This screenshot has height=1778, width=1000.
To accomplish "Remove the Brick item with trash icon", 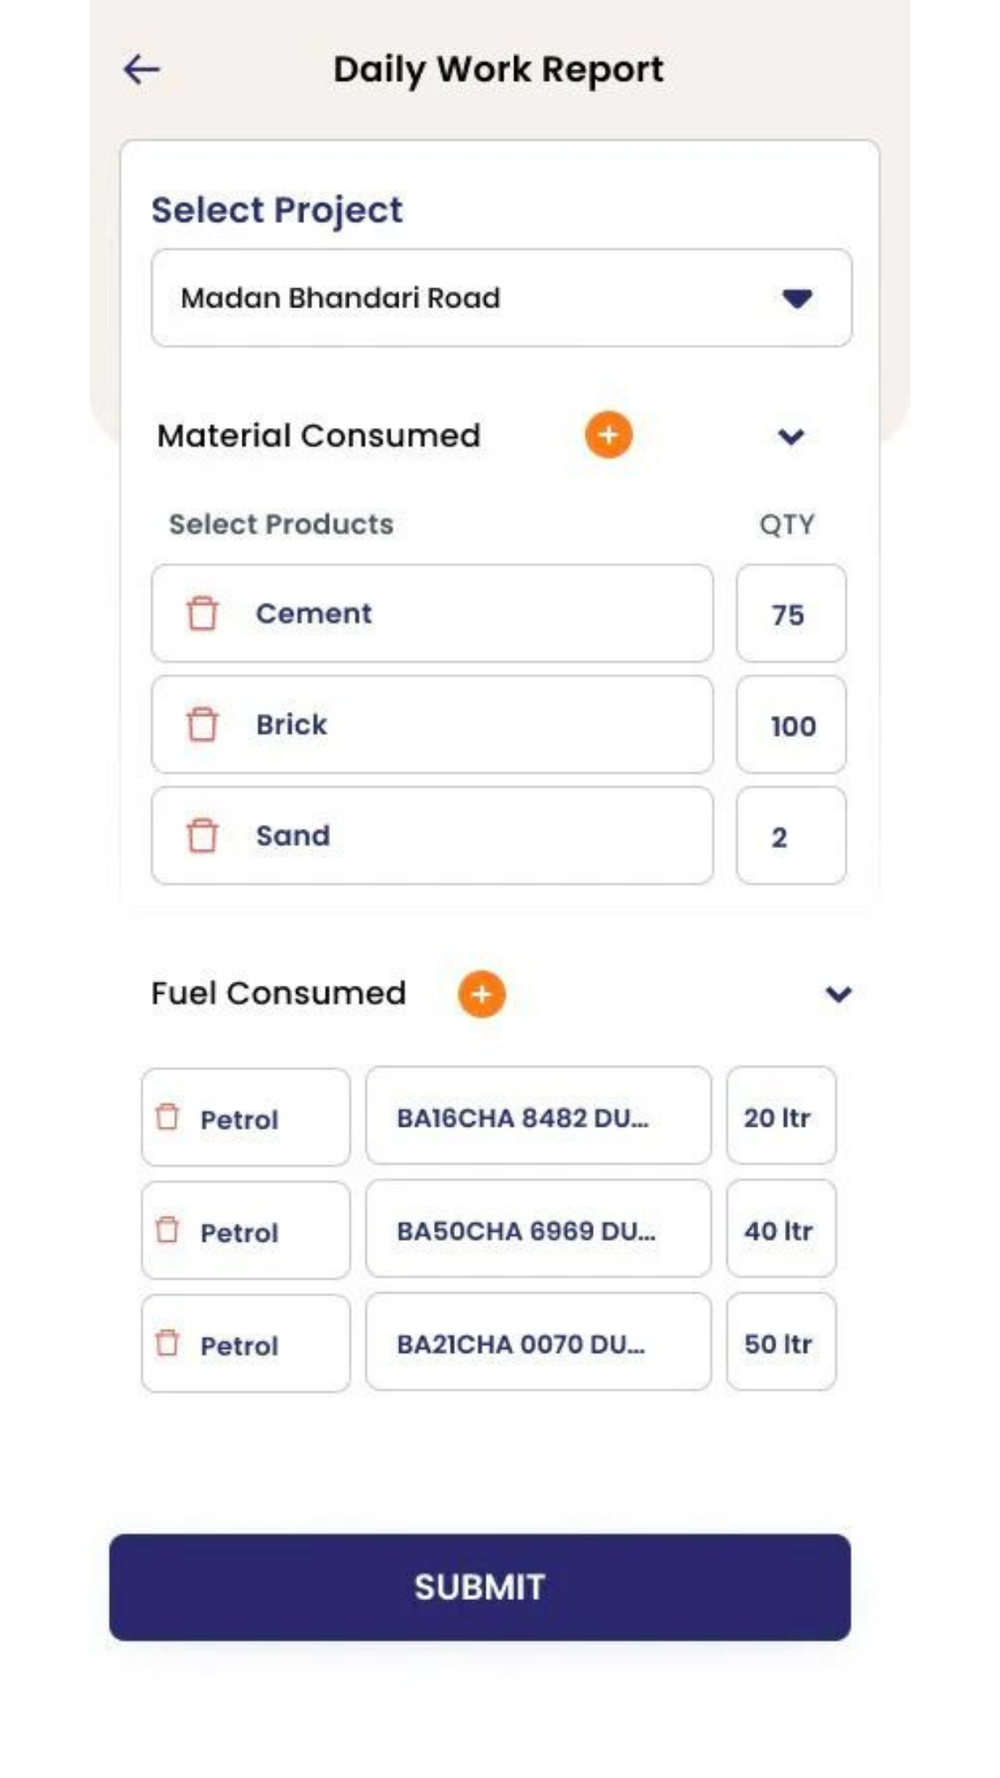I will [202, 724].
